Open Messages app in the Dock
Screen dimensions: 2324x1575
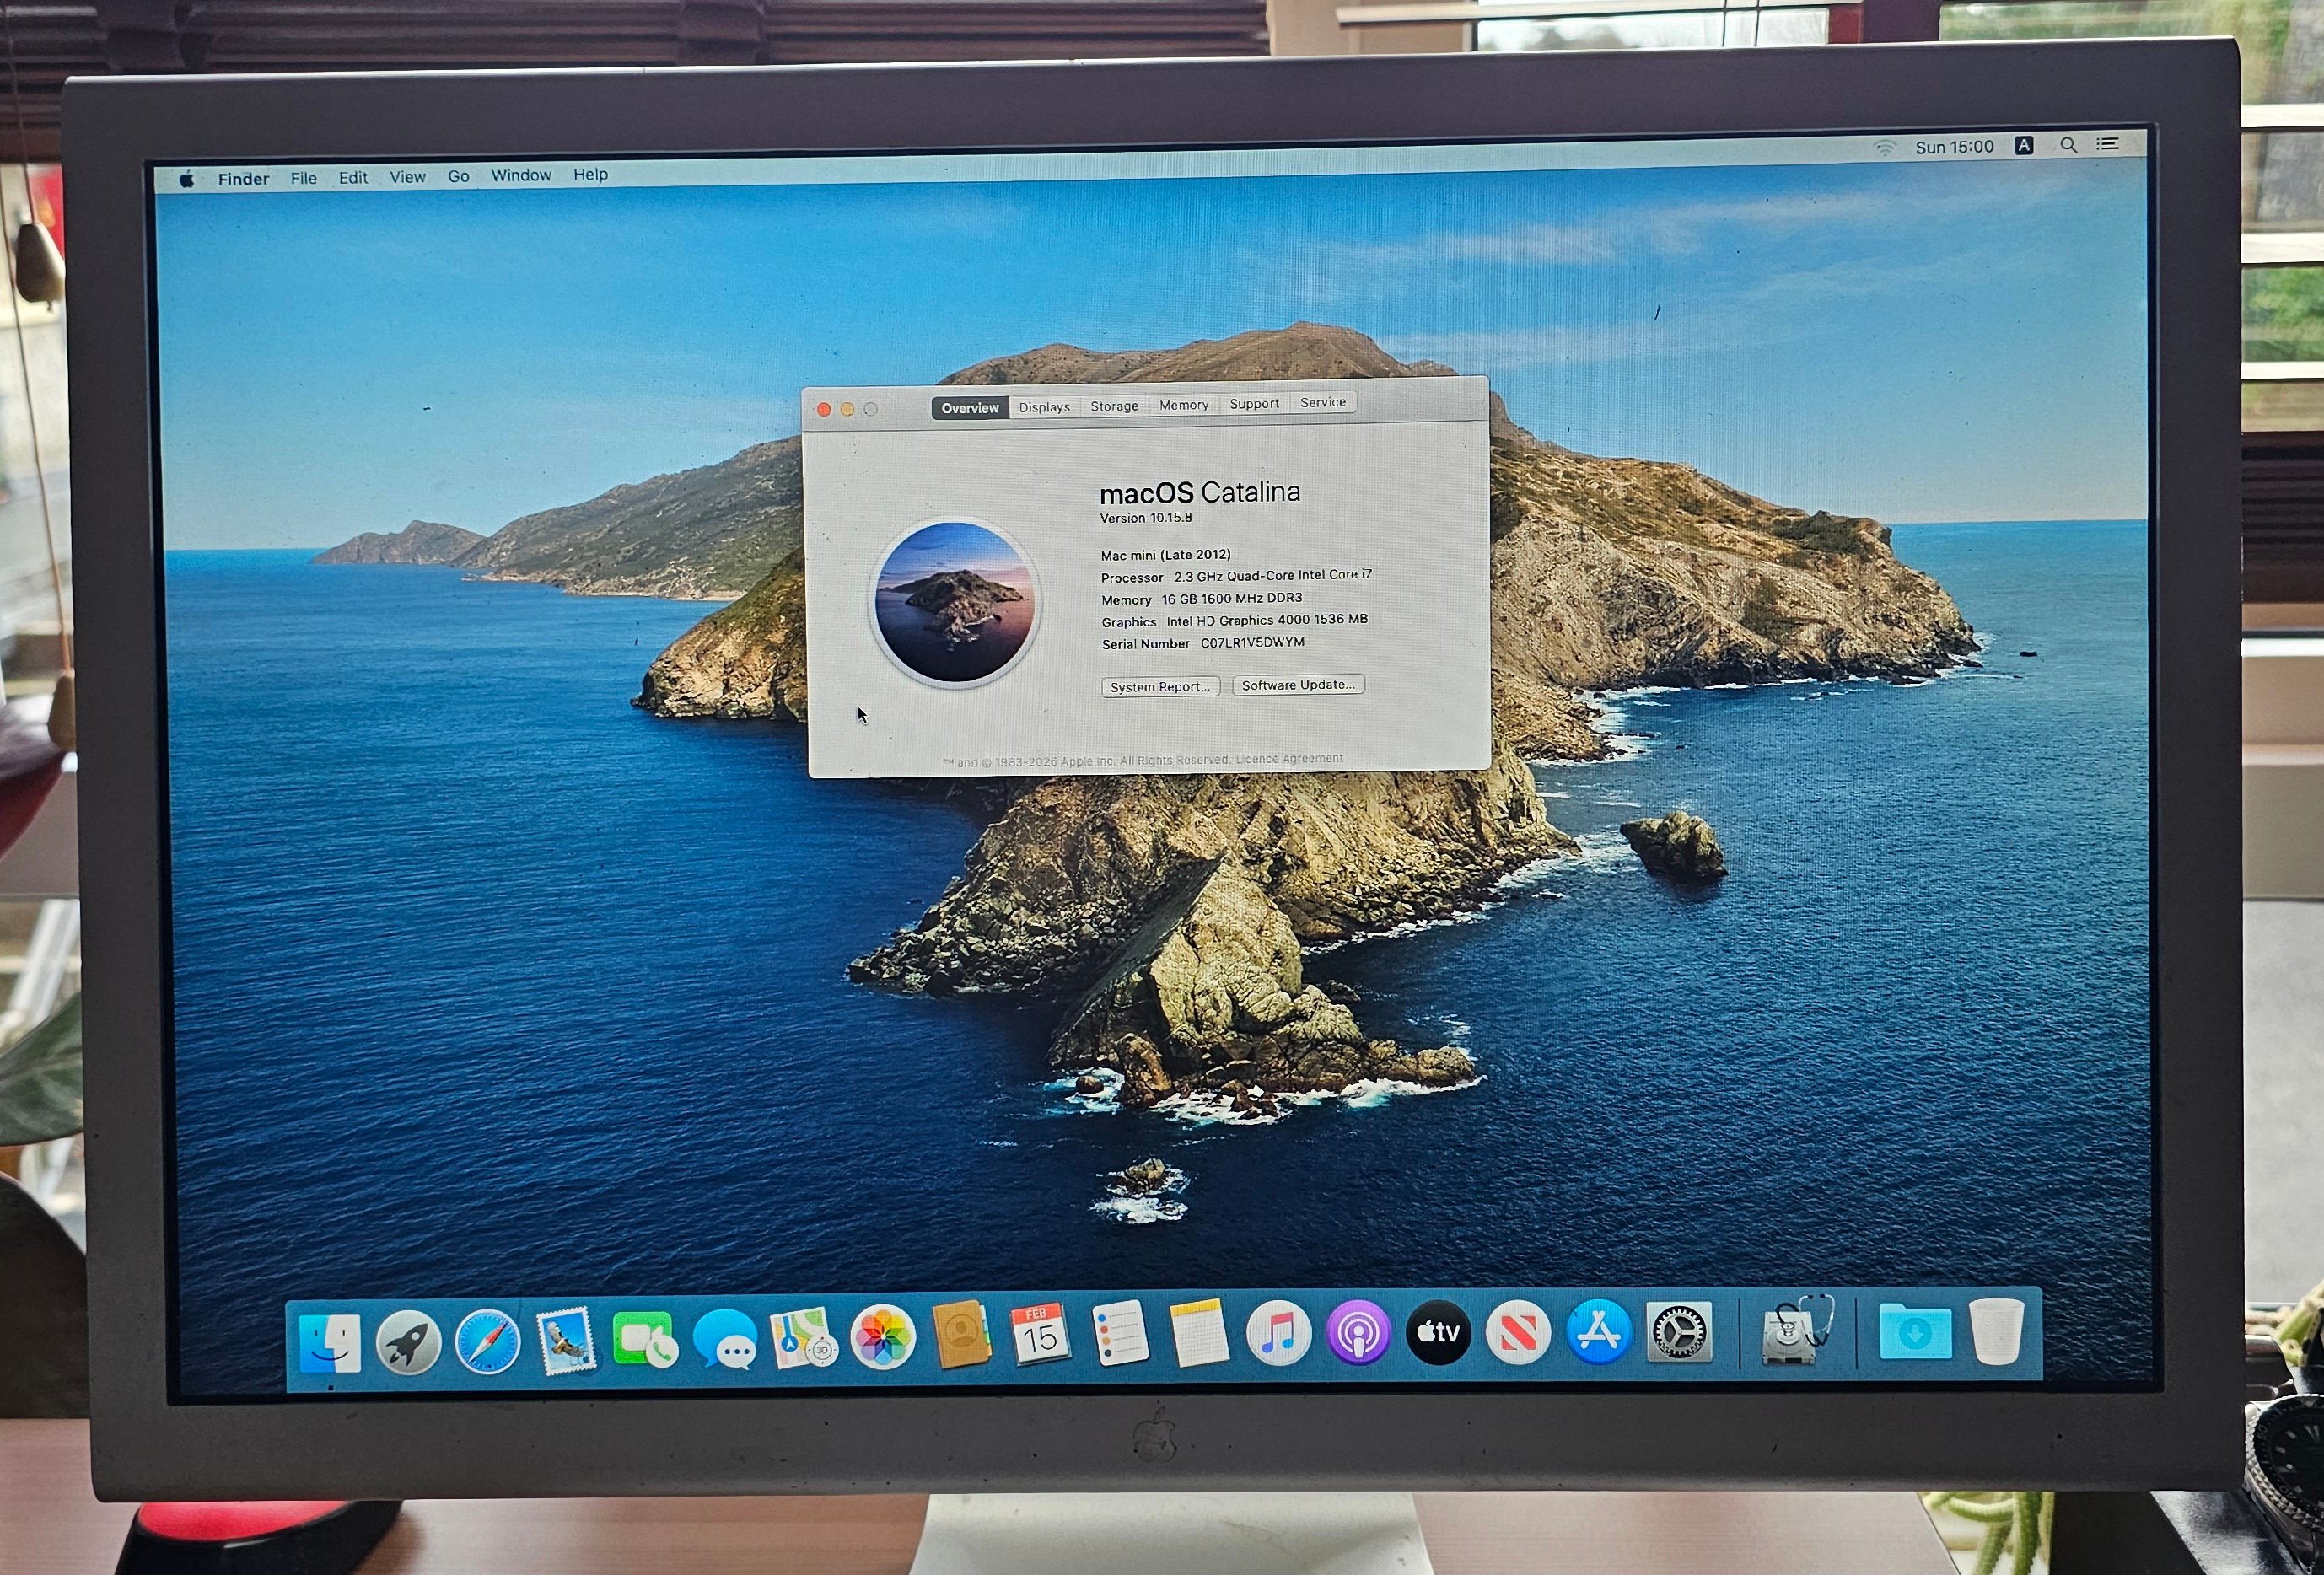[x=724, y=1338]
